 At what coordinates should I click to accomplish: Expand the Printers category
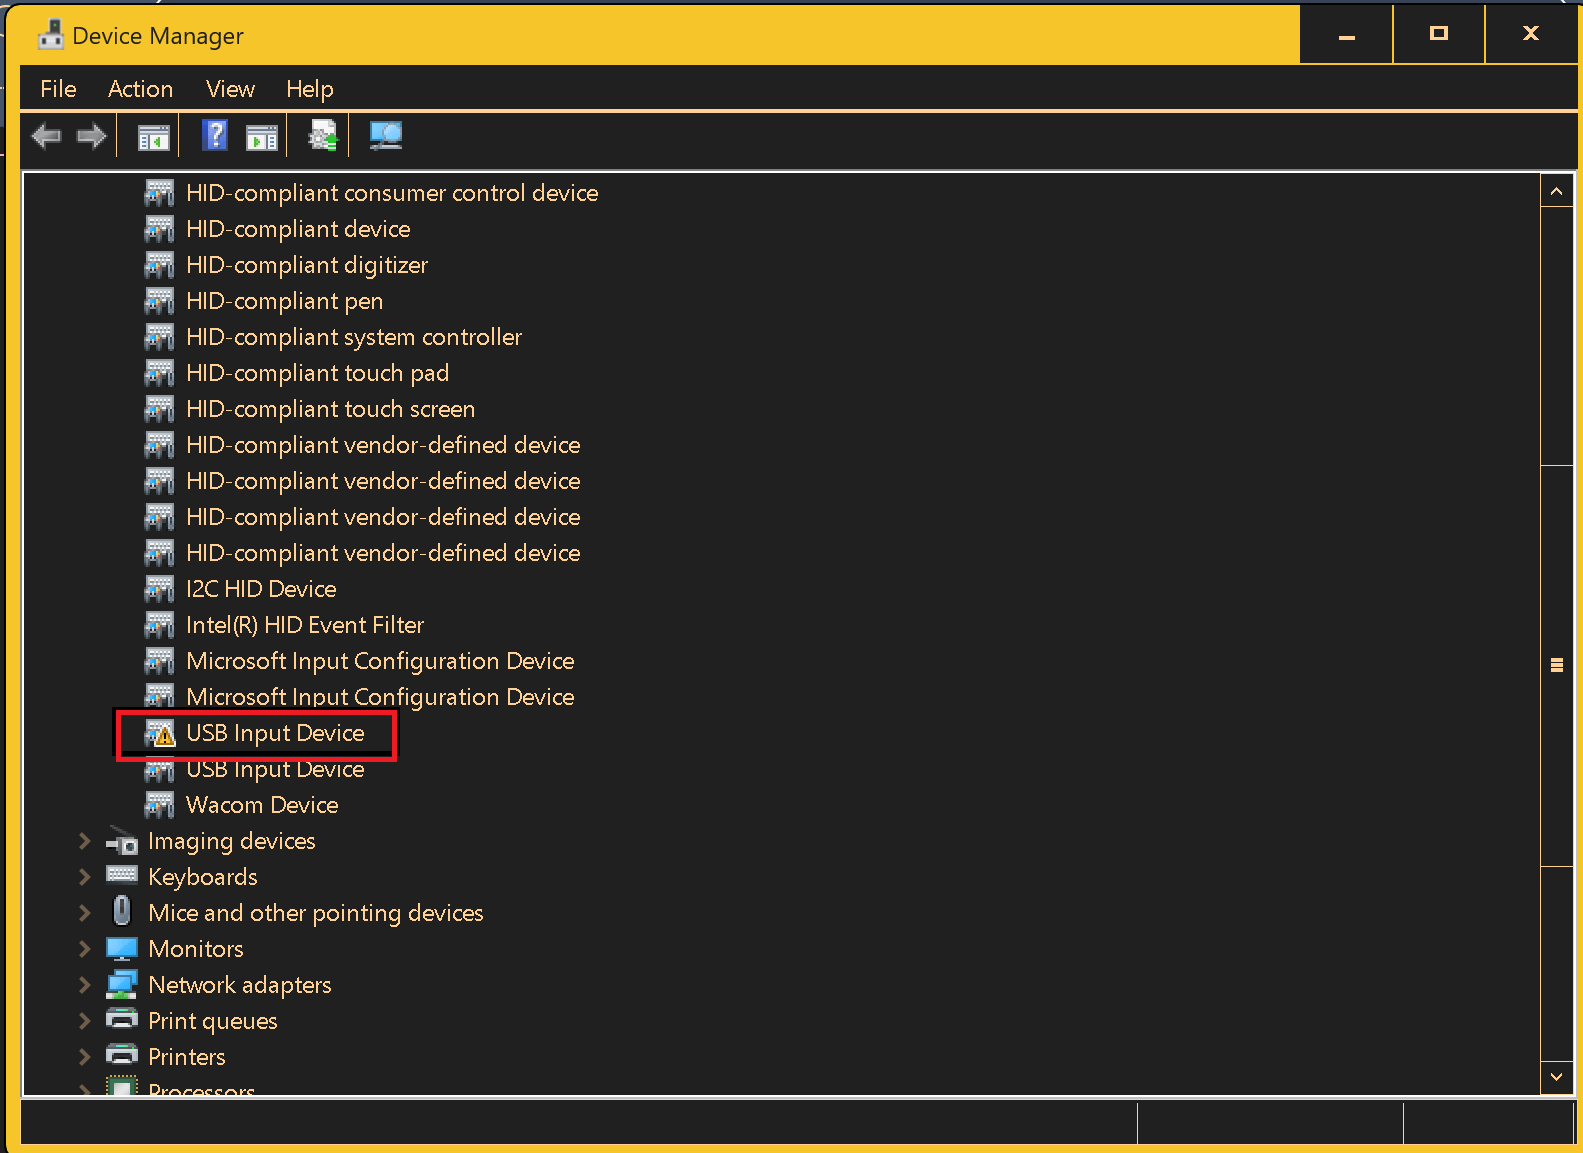coord(85,1057)
